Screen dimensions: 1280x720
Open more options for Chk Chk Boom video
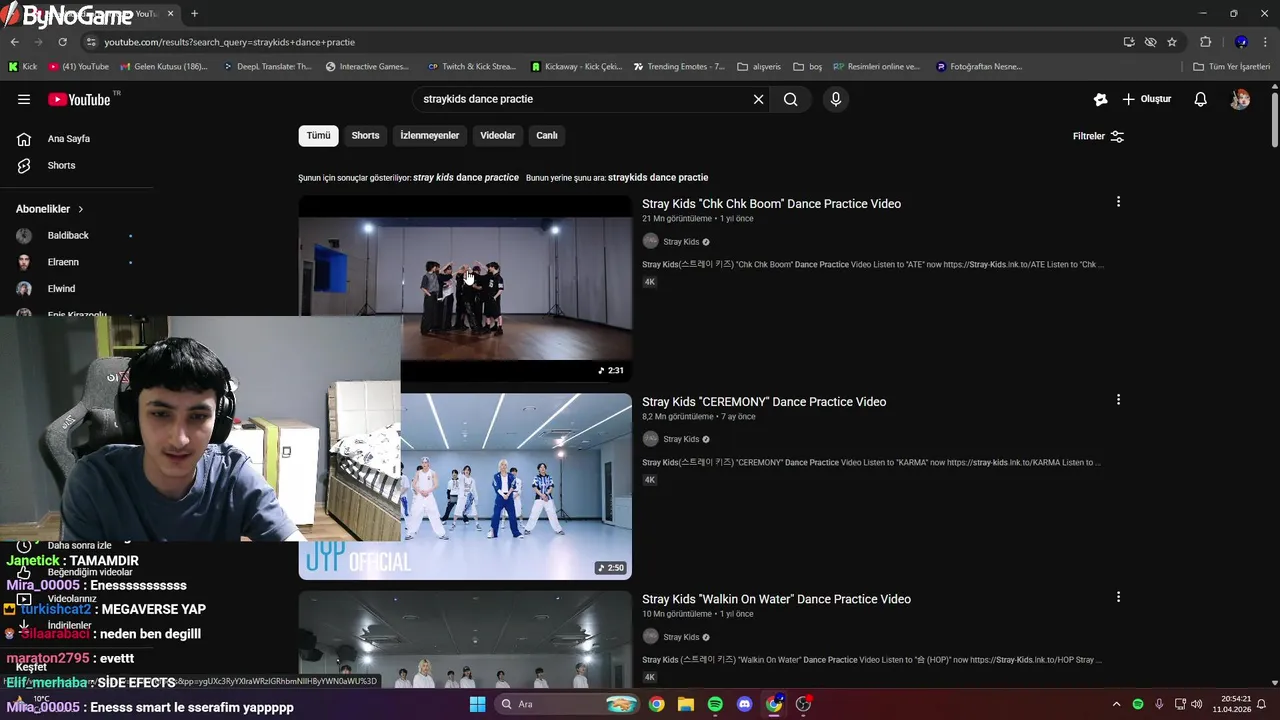pyautogui.click(x=1118, y=202)
